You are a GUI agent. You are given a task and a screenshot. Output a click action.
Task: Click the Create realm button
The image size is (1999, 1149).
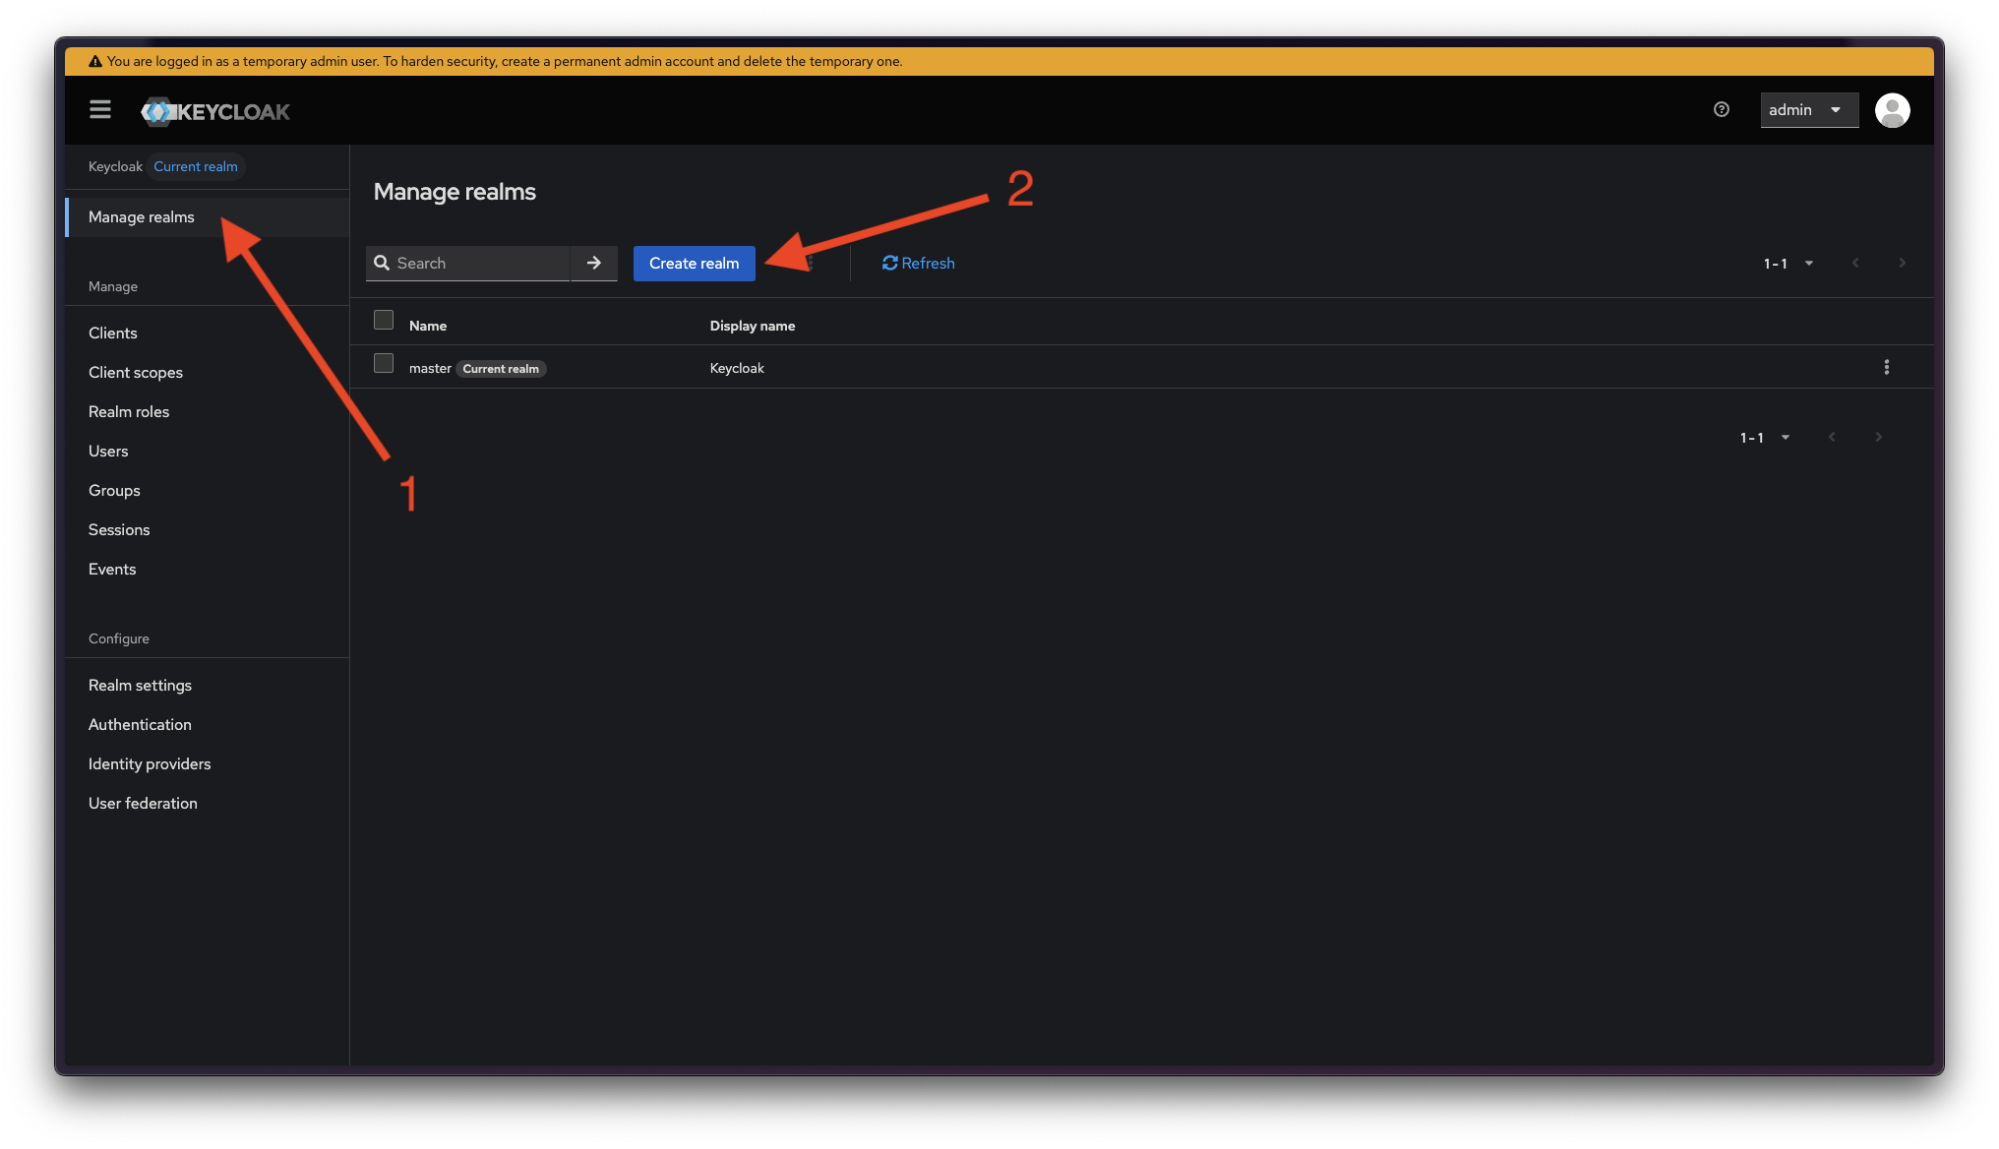click(694, 263)
